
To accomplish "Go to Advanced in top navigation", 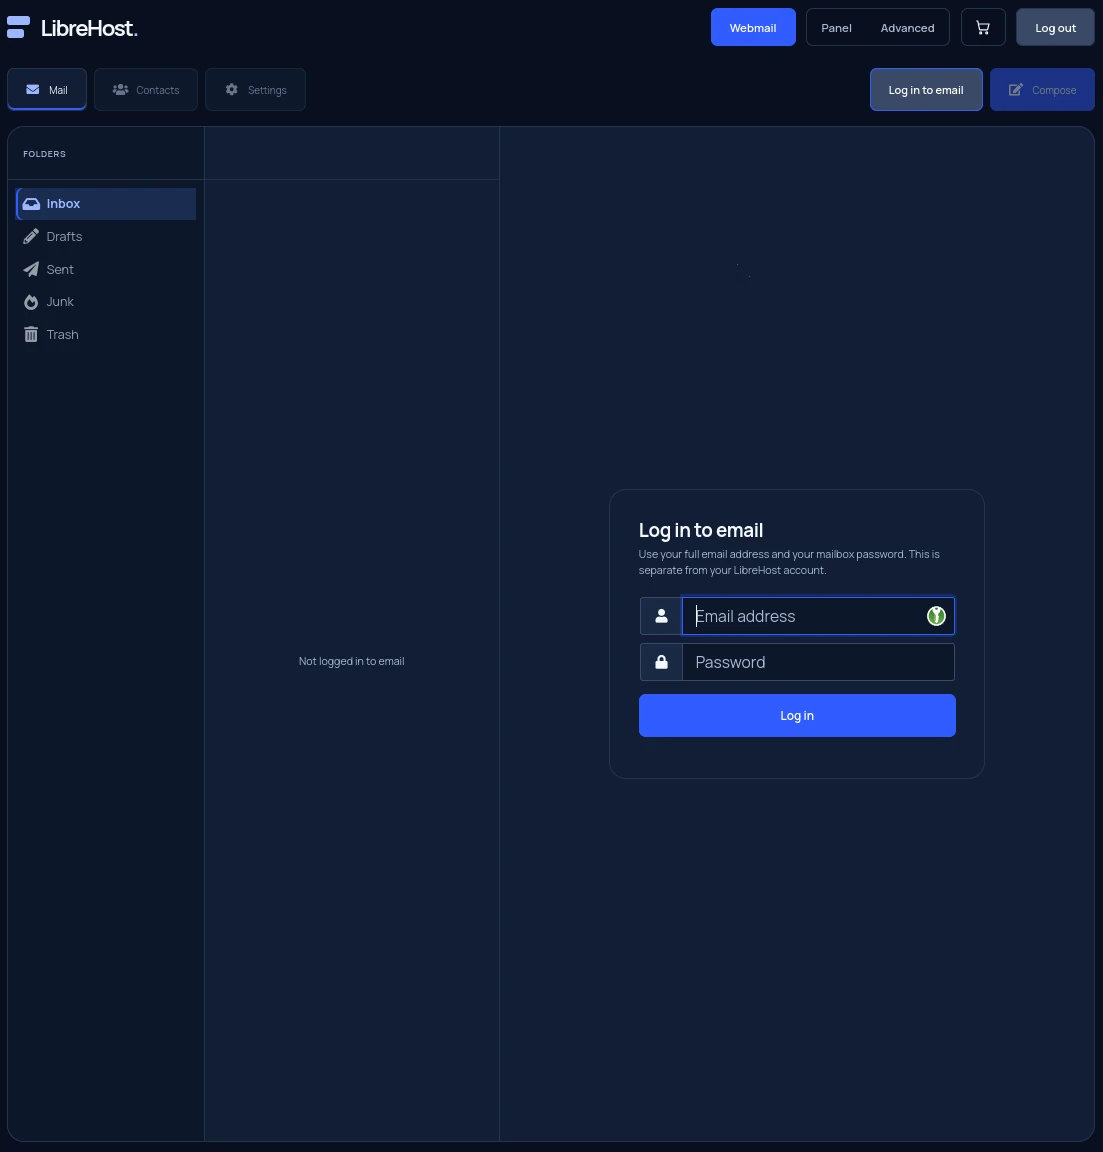I will [908, 28].
